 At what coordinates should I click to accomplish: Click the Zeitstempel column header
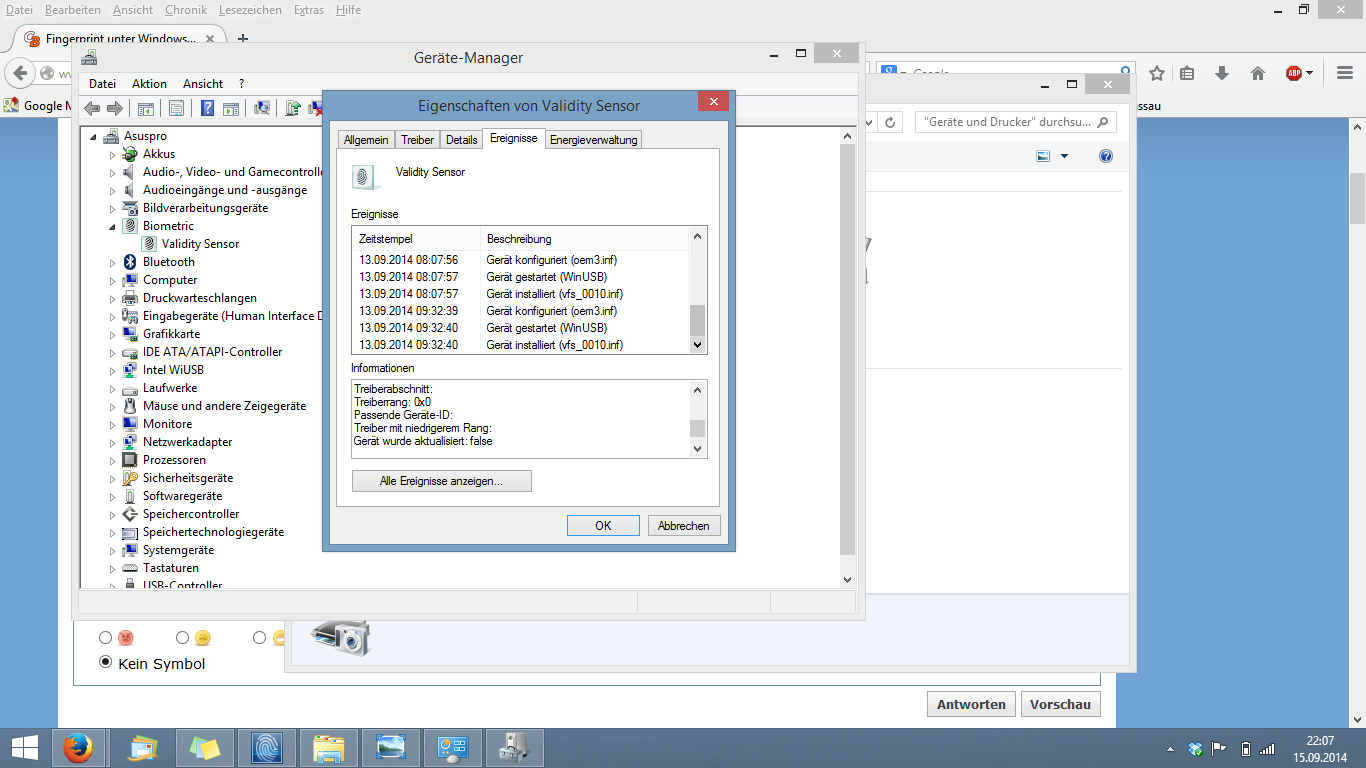tap(417, 239)
